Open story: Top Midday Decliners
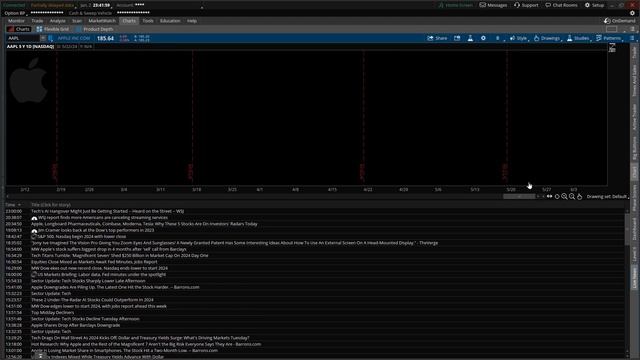The width and height of the screenshot is (640, 360). tap(53, 312)
